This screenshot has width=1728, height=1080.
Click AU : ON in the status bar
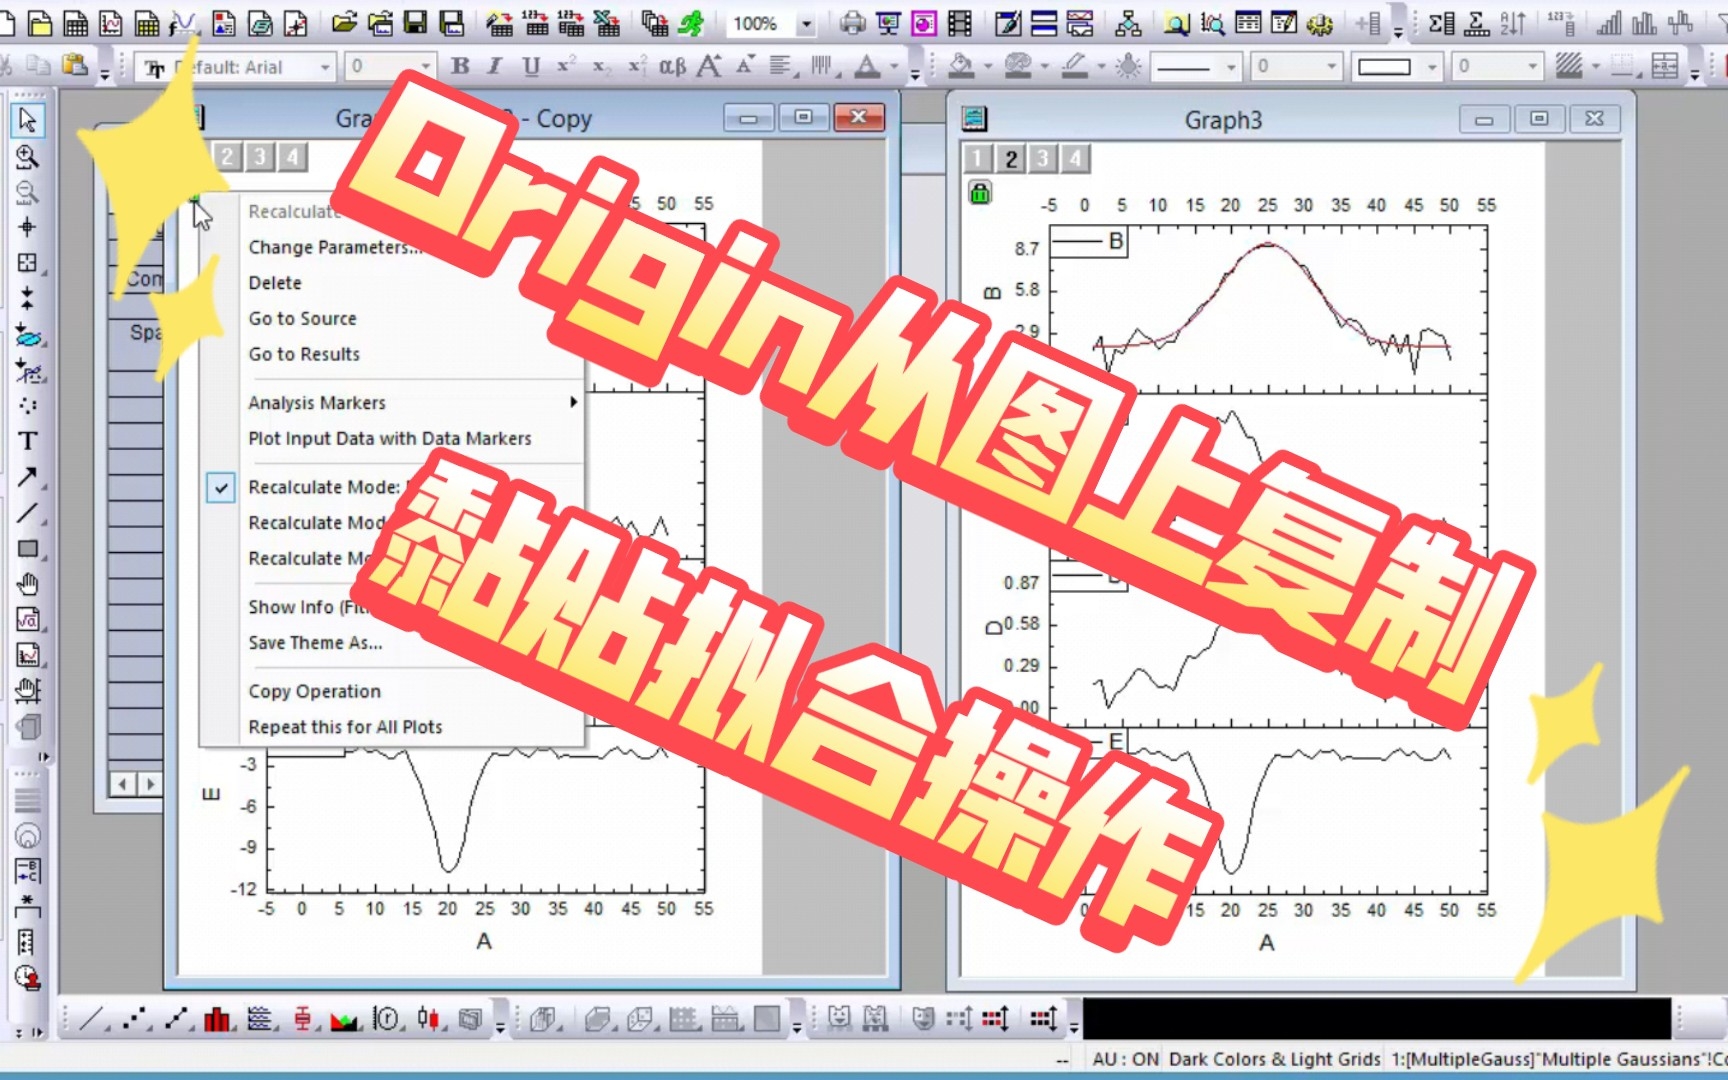click(x=1125, y=1059)
